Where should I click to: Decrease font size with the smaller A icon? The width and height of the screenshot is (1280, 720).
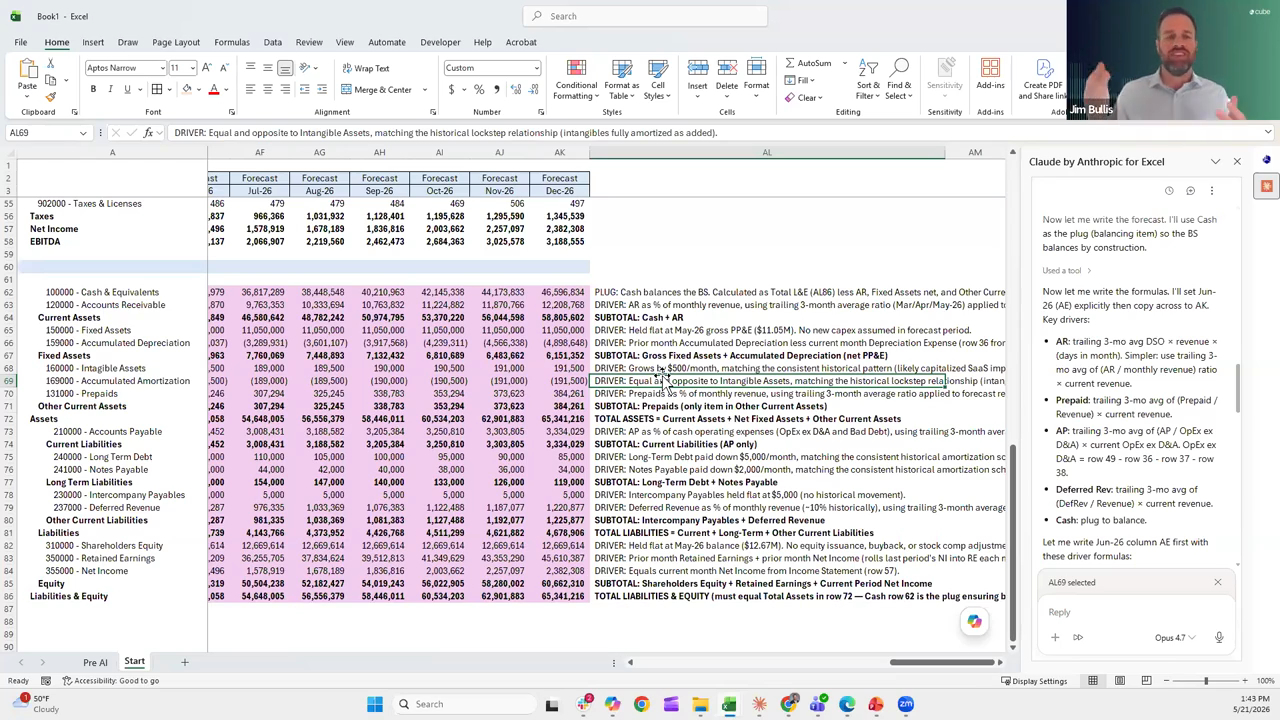tap(223, 68)
